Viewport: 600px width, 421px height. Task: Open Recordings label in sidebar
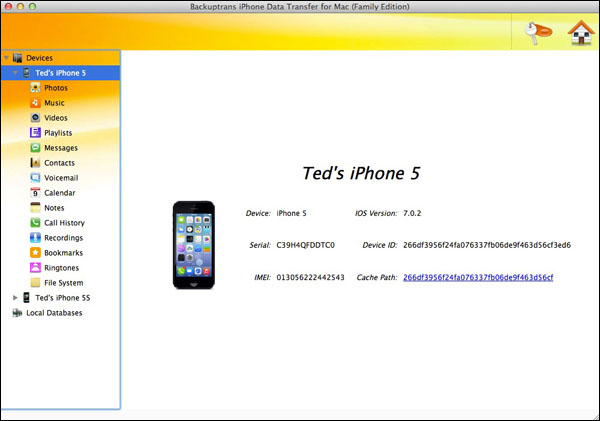[64, 238]
